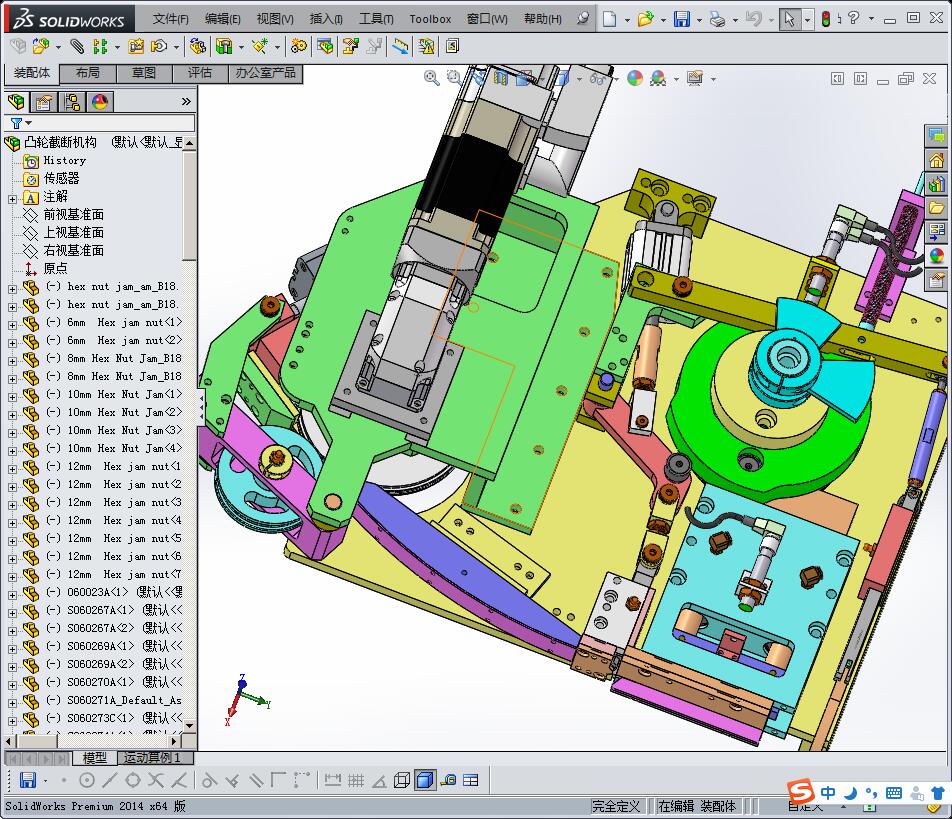Open the Toolbox menu

click(x=430, y=19)
